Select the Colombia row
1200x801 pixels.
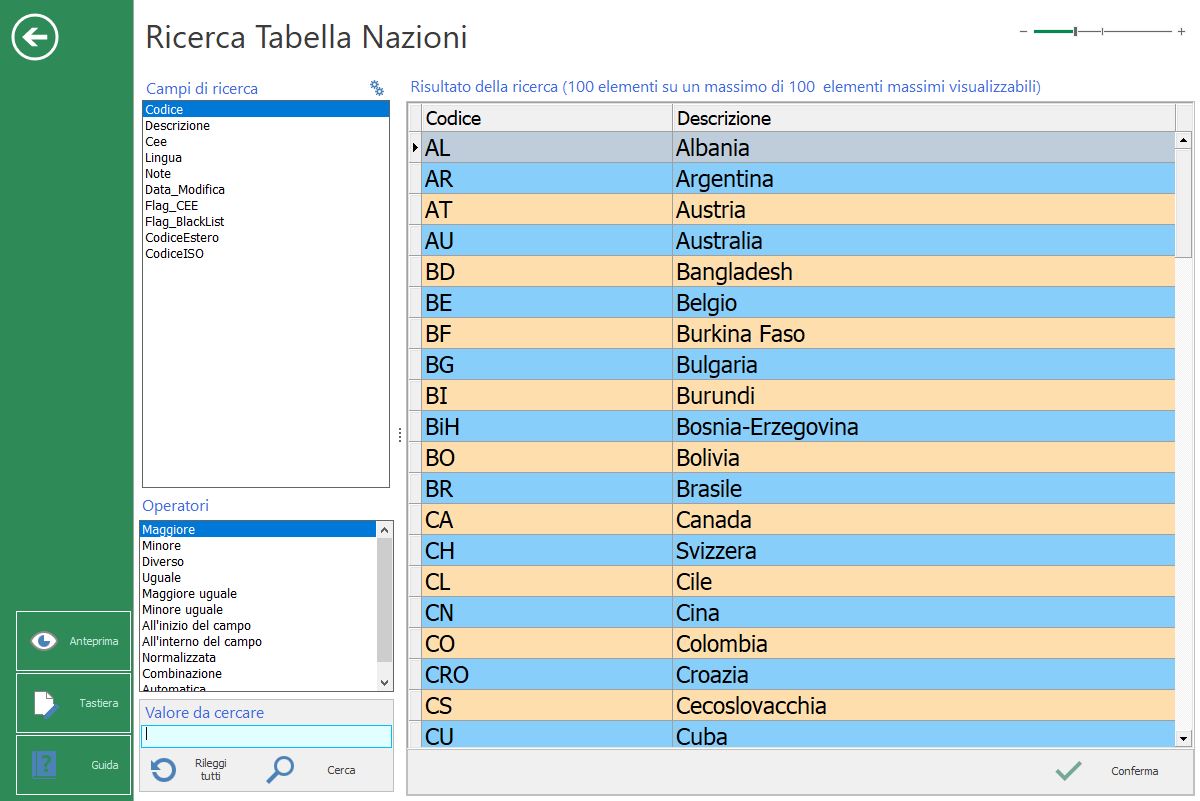pyautogui.click(x=791, y=644)
